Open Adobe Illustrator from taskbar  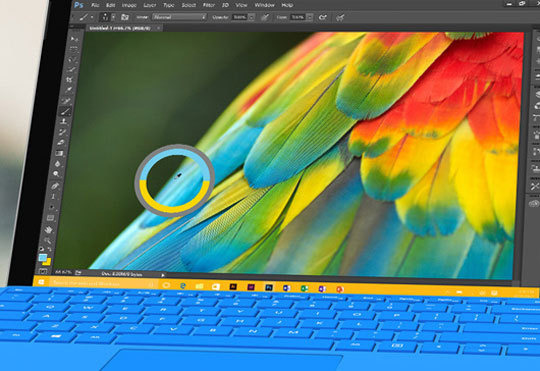pyautogui.click(x=233, y=287)
